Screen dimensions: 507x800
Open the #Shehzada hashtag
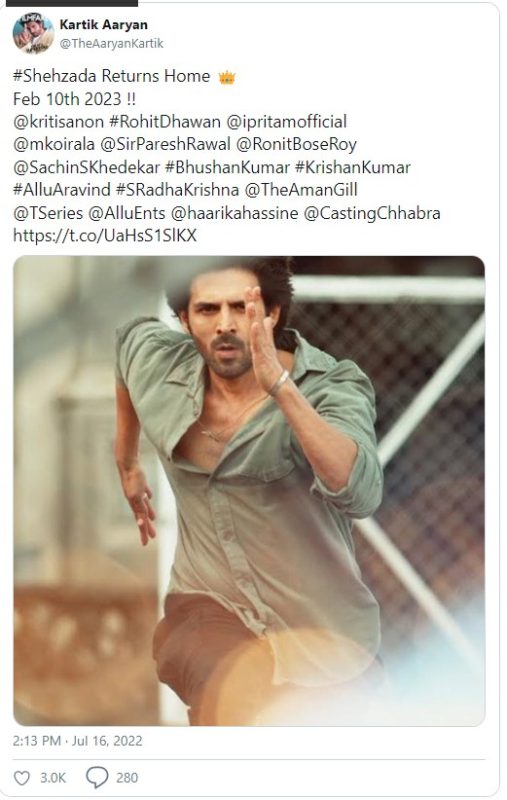[55, 76]
